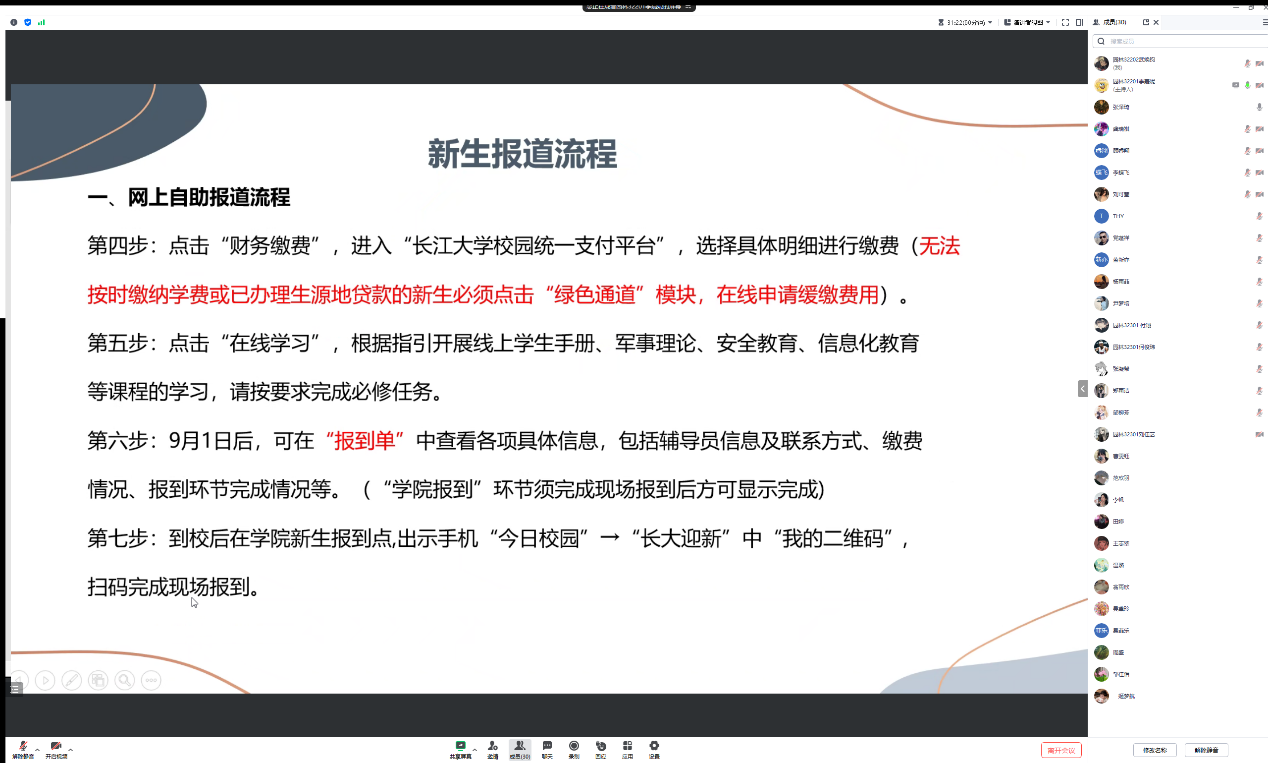Click the Leave Meeting (离开会议) button

click(x=1060, y=750)
